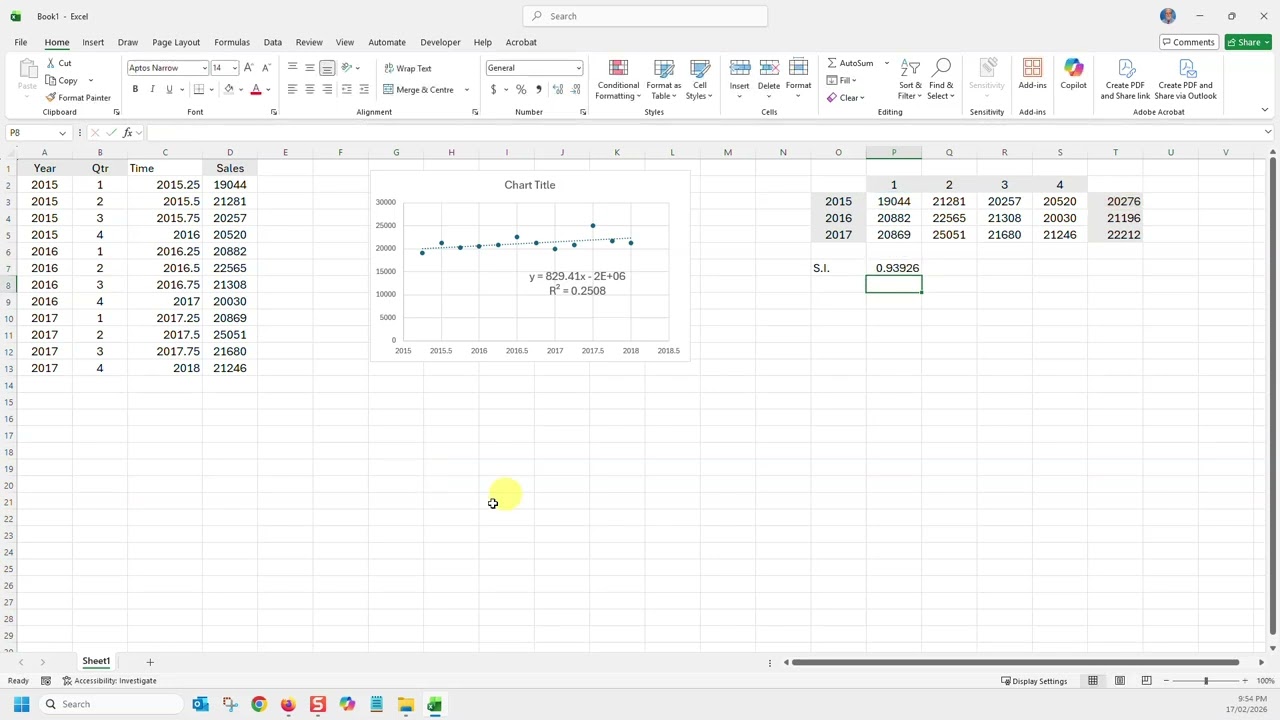Click the Share button
The height and width of the screenshot is (720, 1280).
[1248, 42]
